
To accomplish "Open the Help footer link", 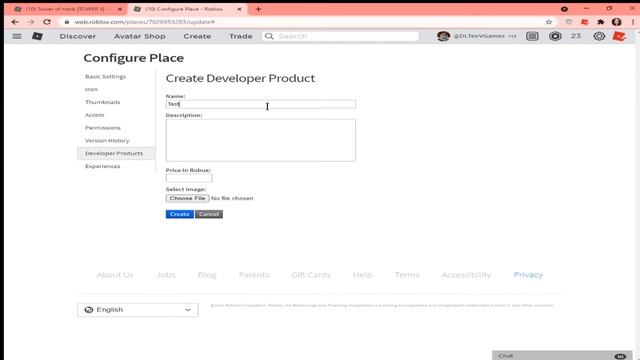I will (x=362, y=275).
